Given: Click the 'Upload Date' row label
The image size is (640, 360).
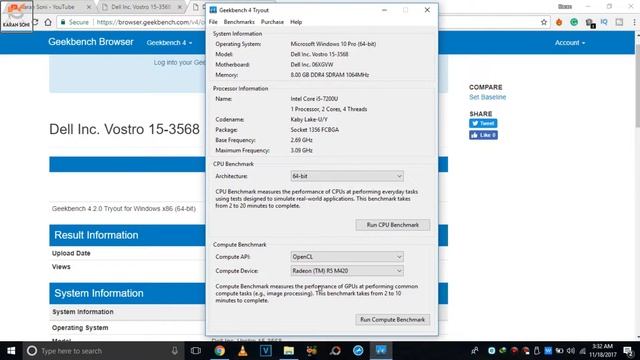Looking at the screenshot, I should tap(71, 253).
